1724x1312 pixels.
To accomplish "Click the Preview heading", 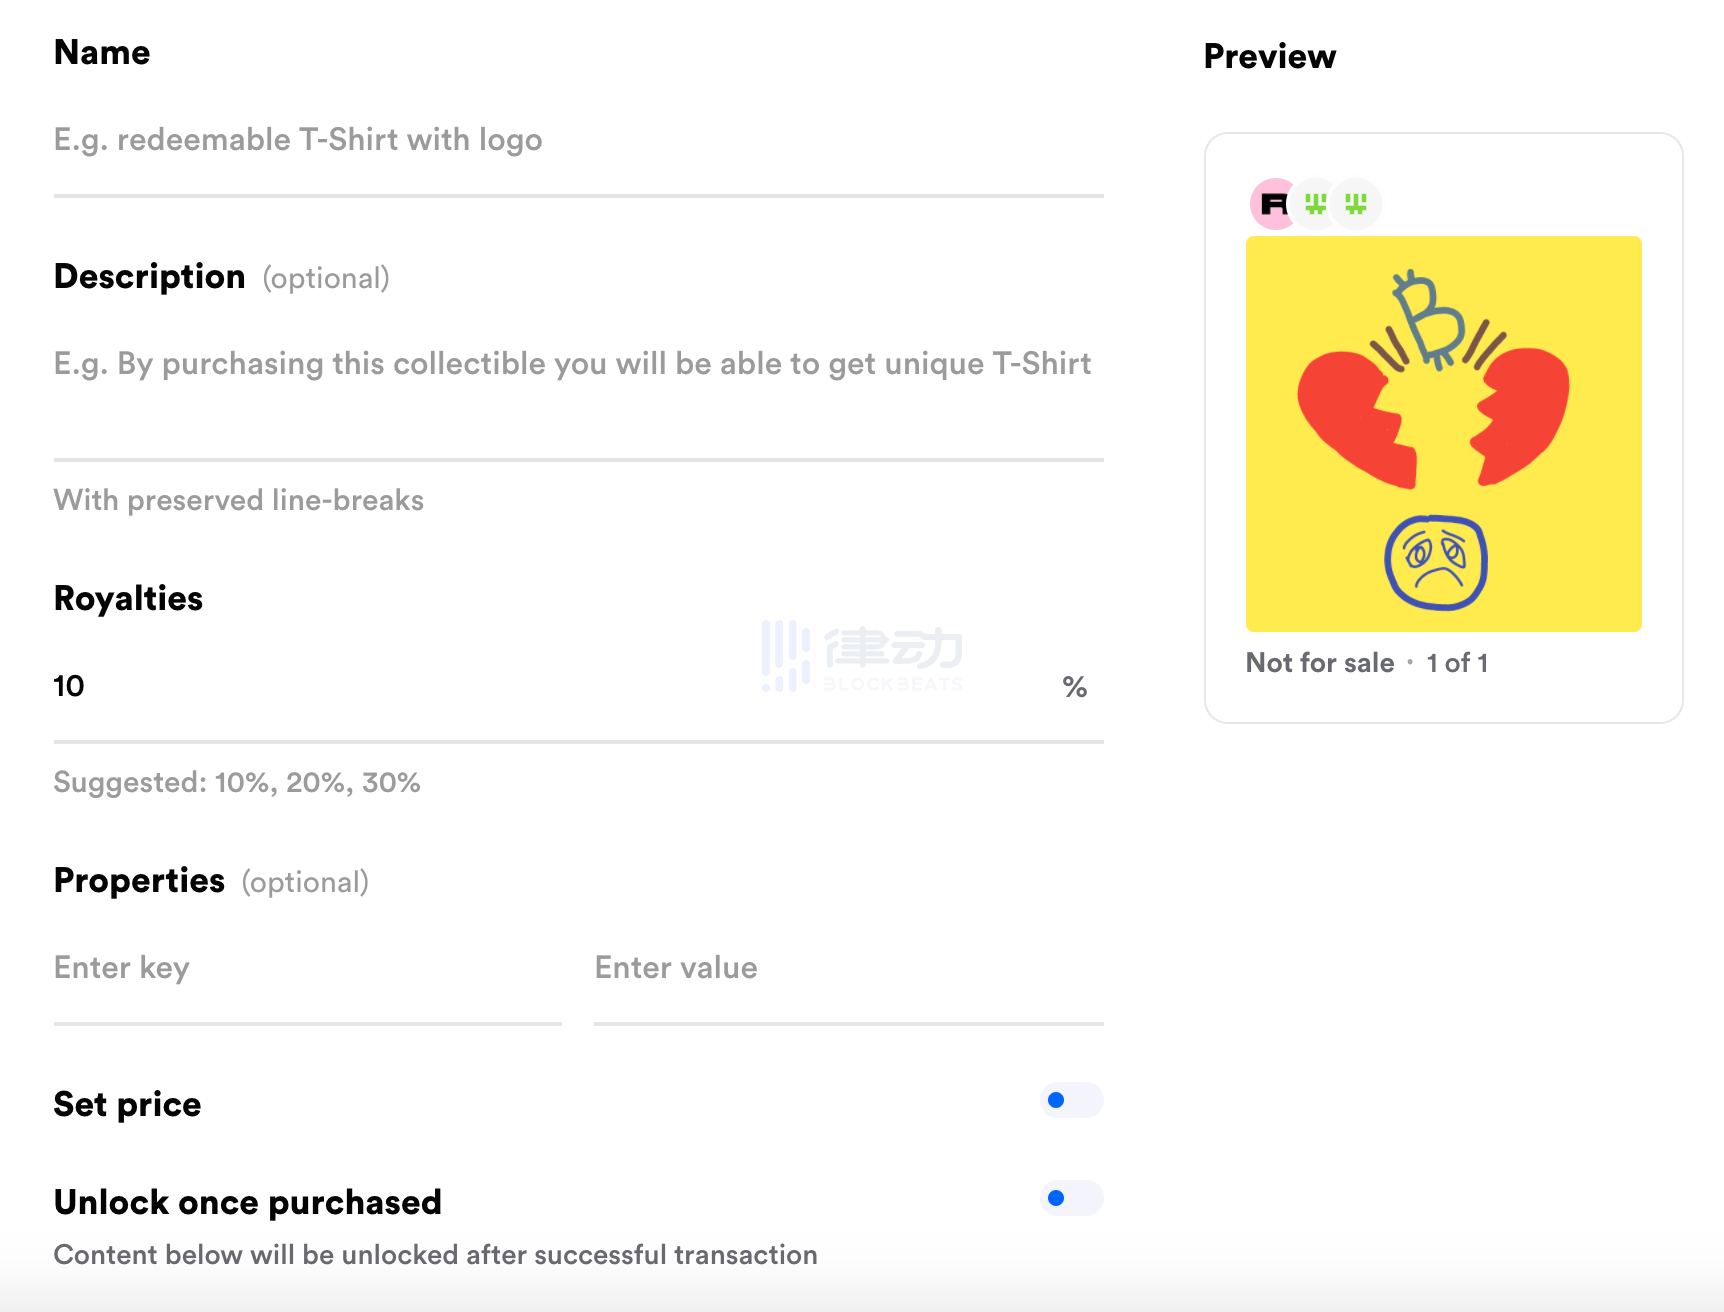I will [1269, 57].
